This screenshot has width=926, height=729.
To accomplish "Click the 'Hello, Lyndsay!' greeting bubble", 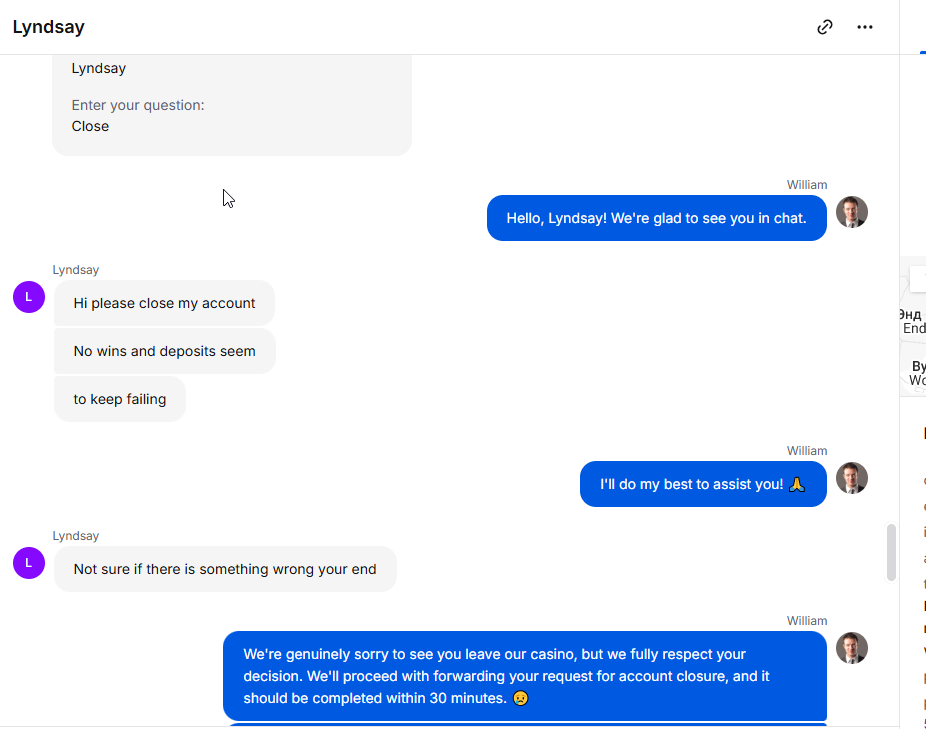I will pos(657,218).
